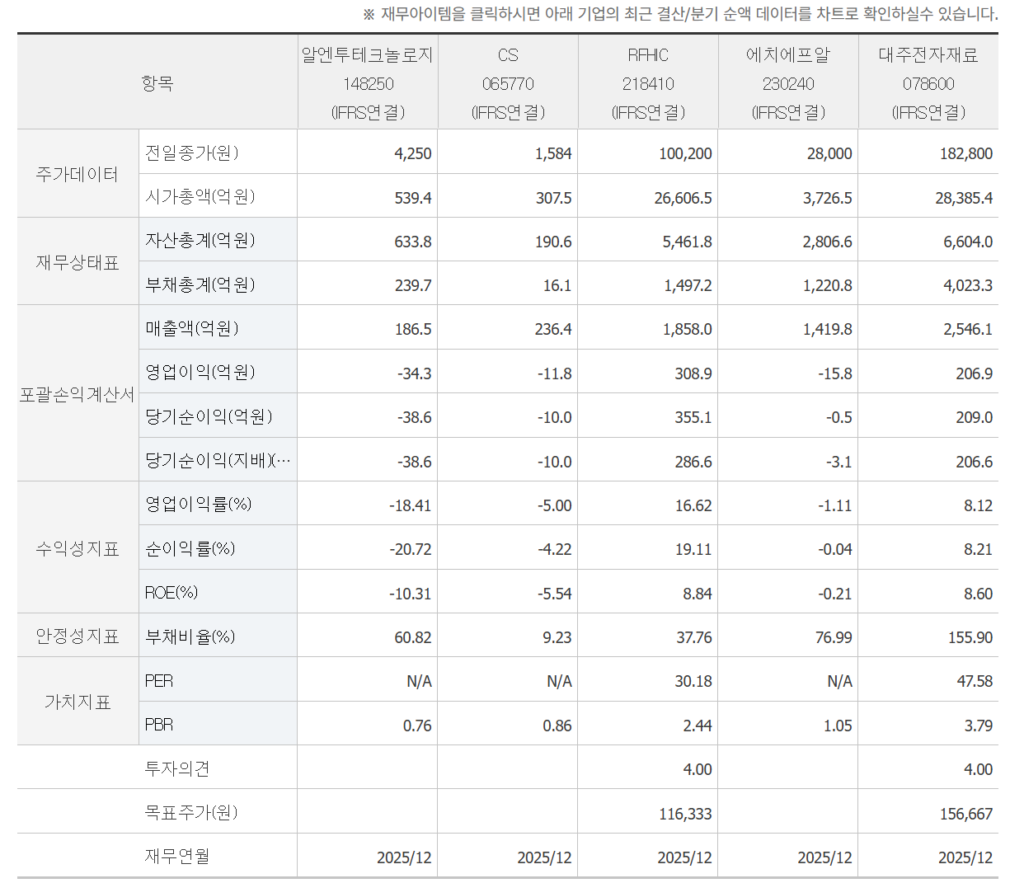This screenshot has height=883, width=1024.
Task: Click the 재무연월 row label
Action: tap(177, 856)
